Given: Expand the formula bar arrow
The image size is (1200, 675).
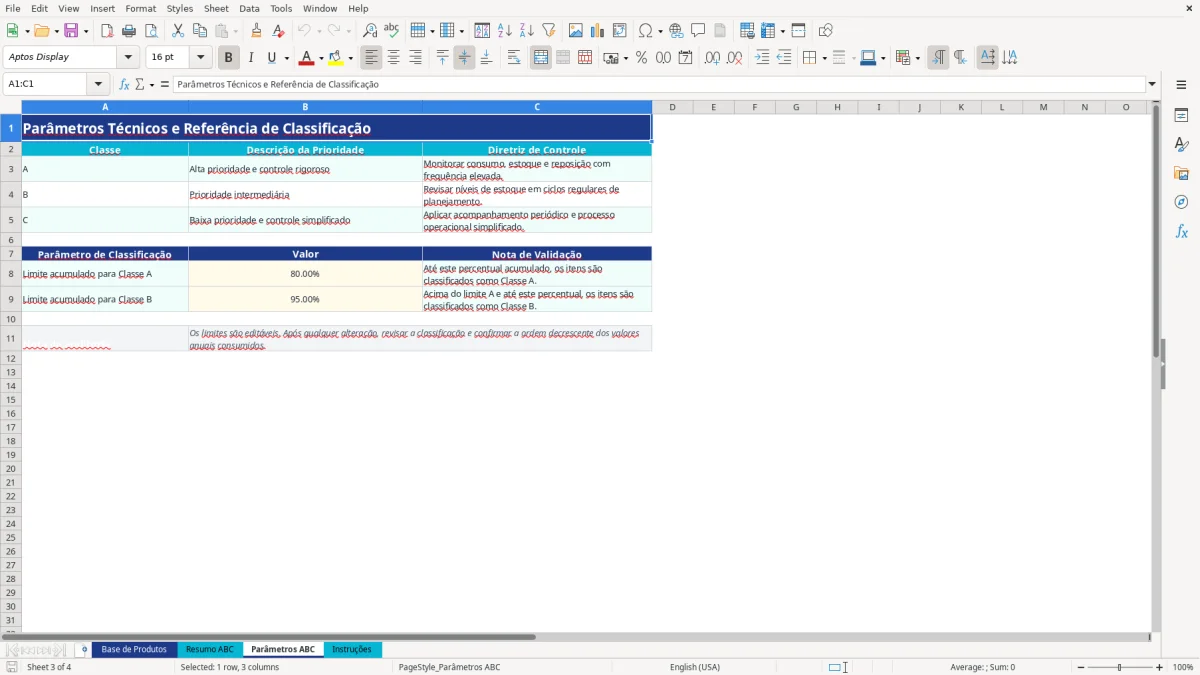Looking at the screenshot, I should click(x=1152, y=84).
